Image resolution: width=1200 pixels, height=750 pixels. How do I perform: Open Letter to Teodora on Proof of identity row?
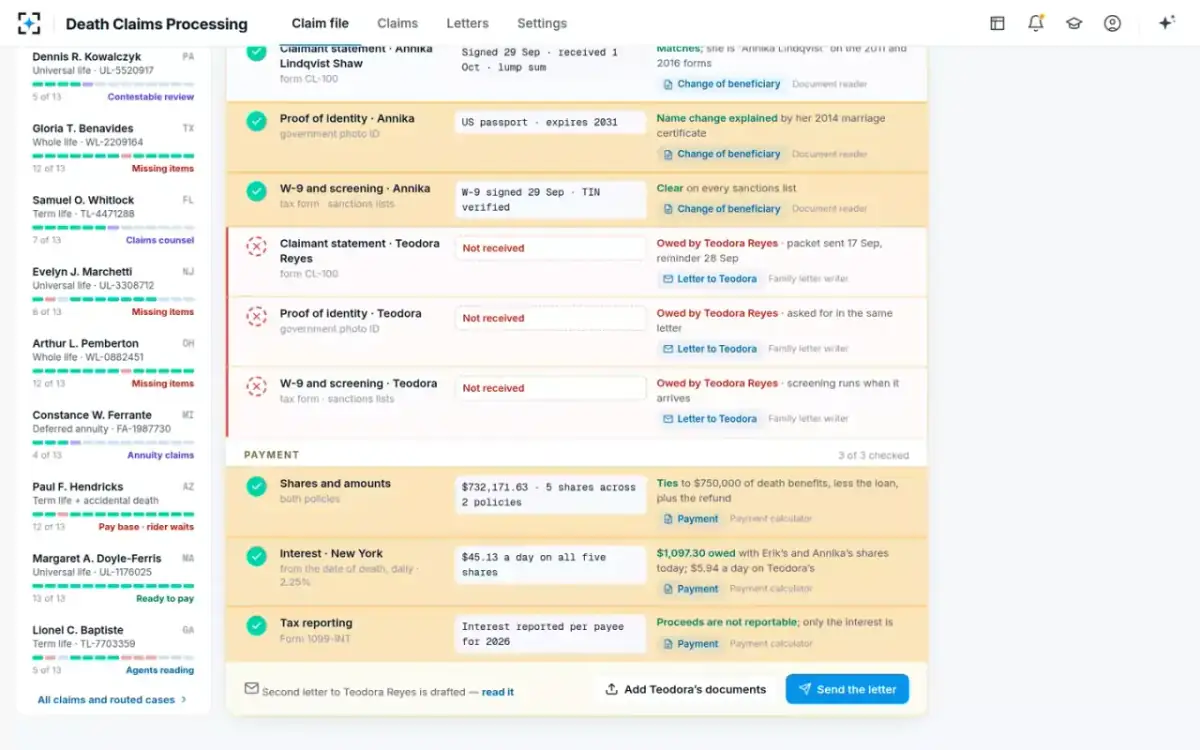pos(709,349)
